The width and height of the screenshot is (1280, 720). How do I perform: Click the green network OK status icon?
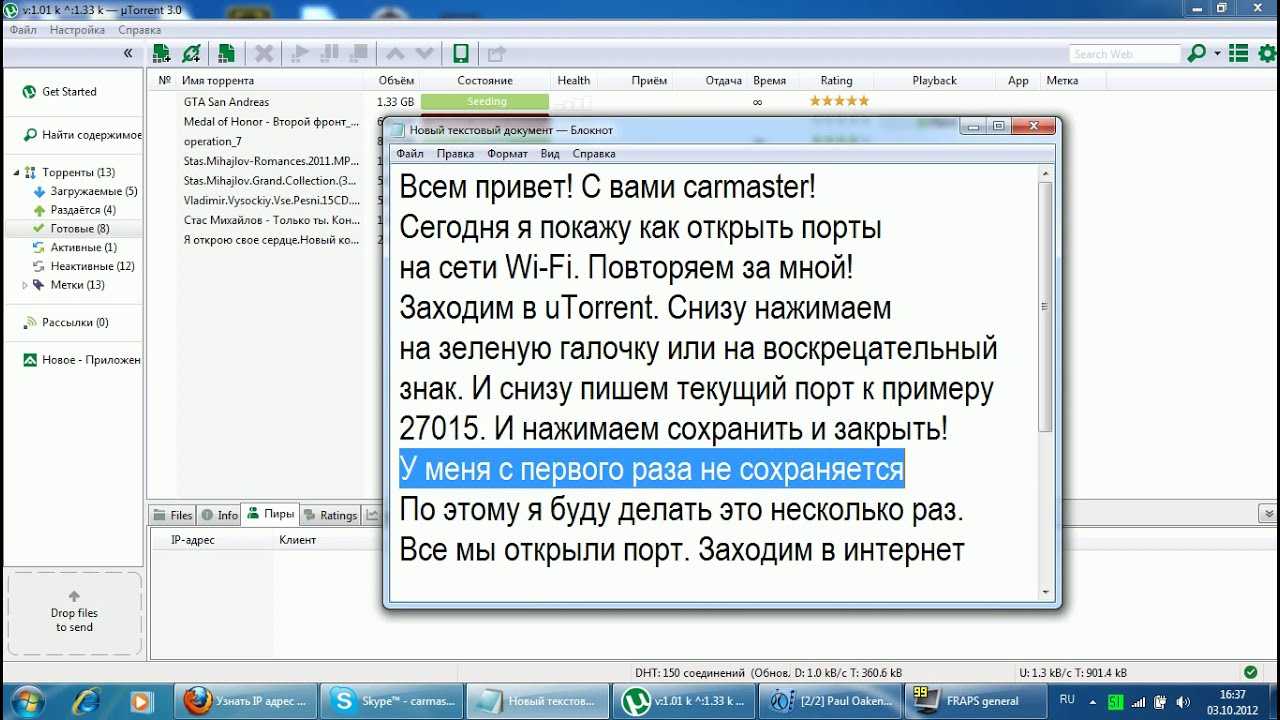pos(1250,673)
